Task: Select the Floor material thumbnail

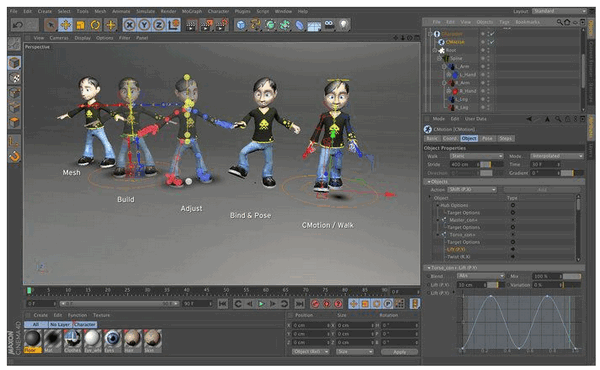Action: pos(33,340)
